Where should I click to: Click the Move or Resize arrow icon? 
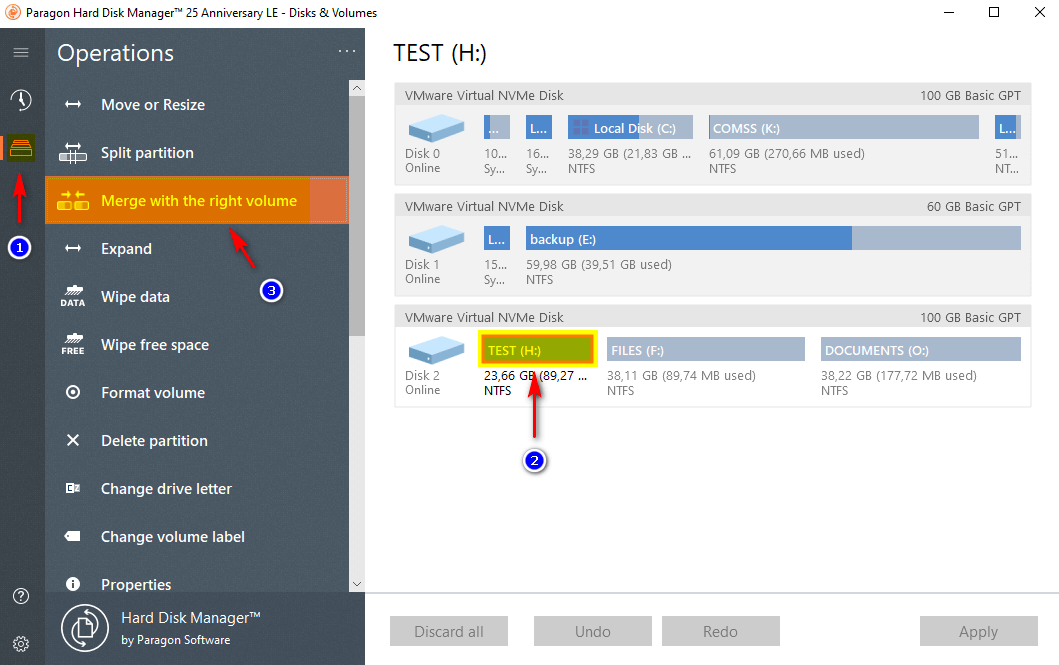coord(73,105)
